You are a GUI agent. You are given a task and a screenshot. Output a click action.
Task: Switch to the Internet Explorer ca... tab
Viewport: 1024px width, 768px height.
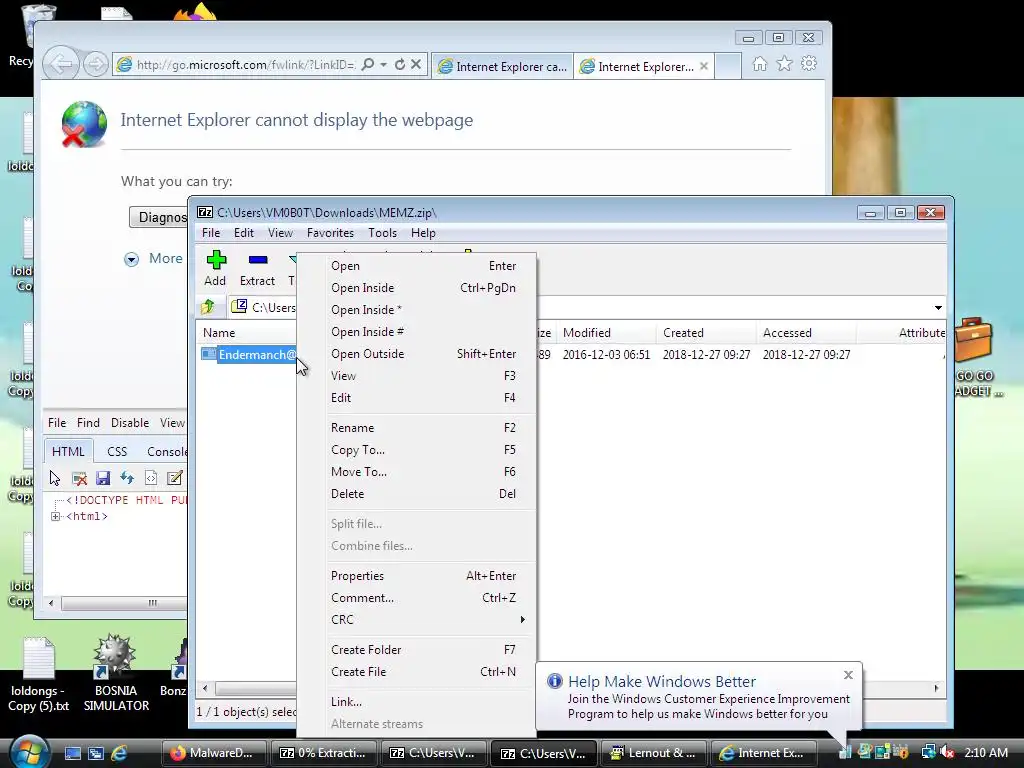502,67
